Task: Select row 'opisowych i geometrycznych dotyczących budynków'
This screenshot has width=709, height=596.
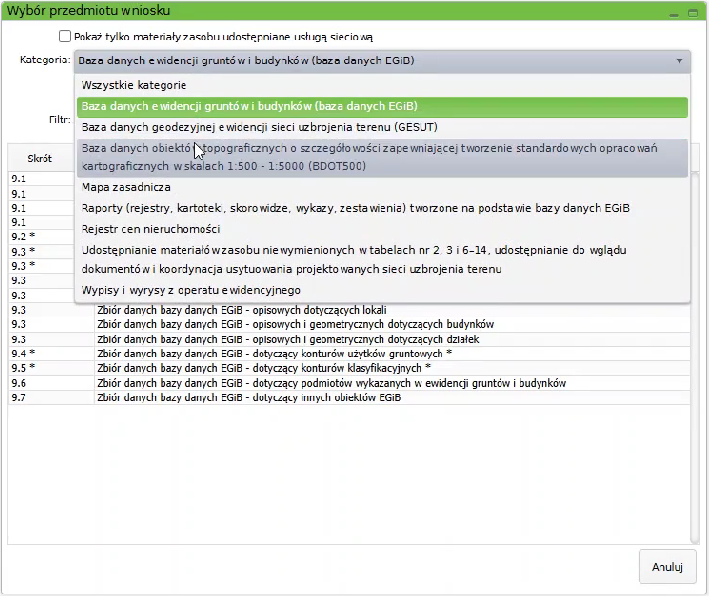Action: 294,324
